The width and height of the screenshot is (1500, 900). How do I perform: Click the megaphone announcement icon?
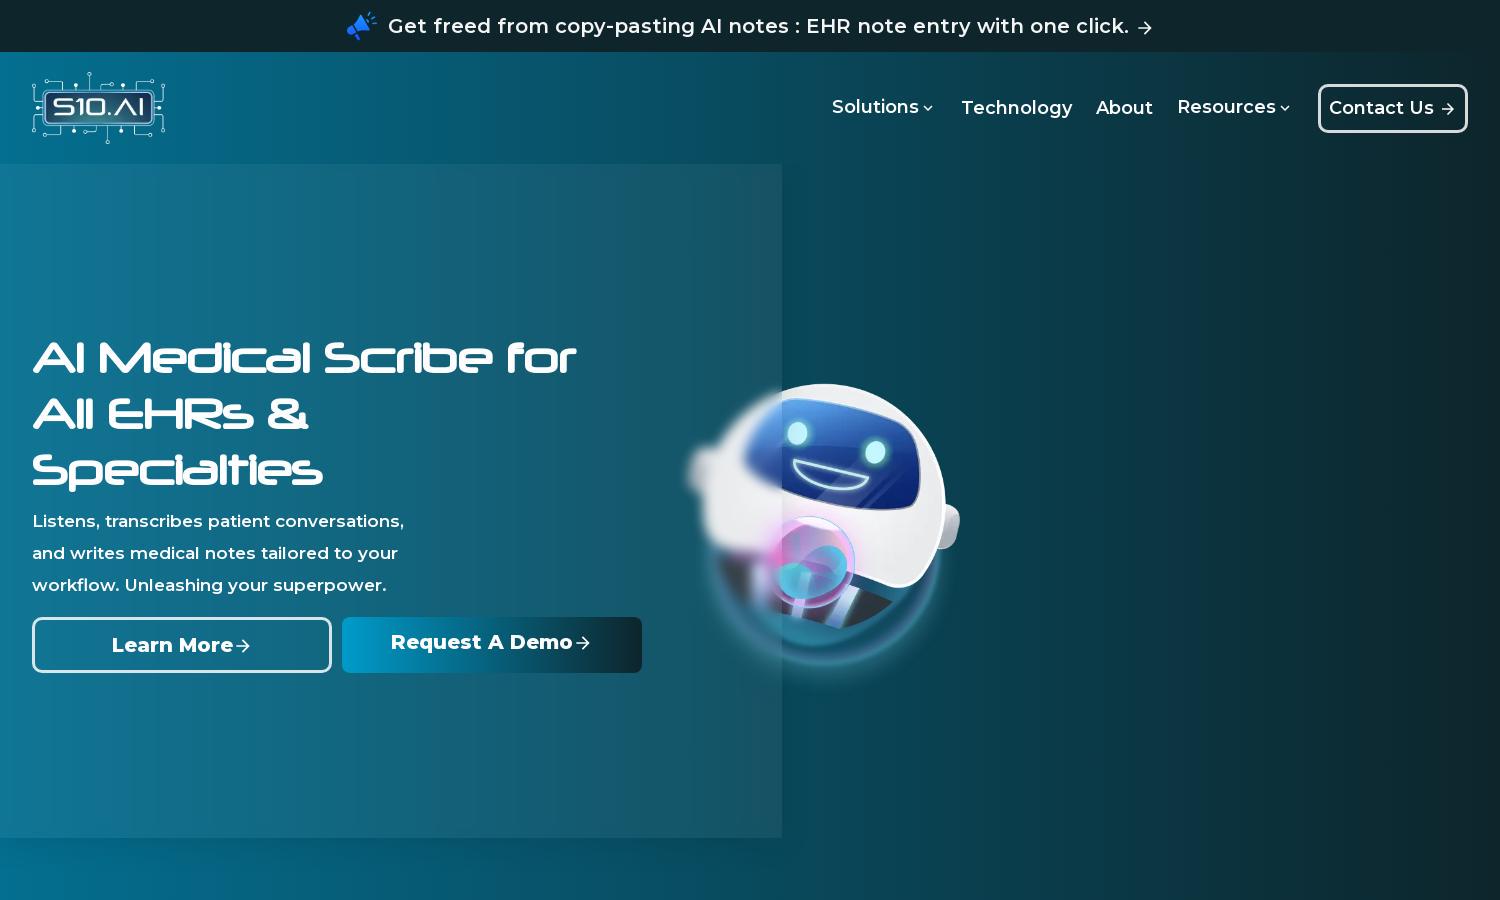point(362,26)
